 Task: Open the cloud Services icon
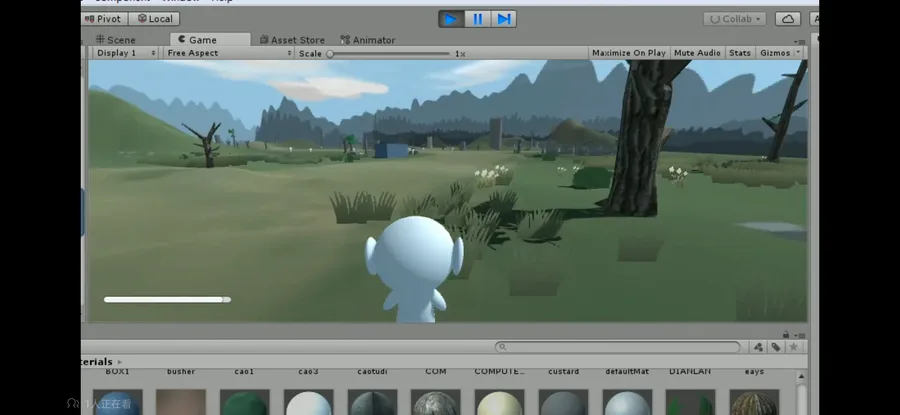click(x=788, y=19)
